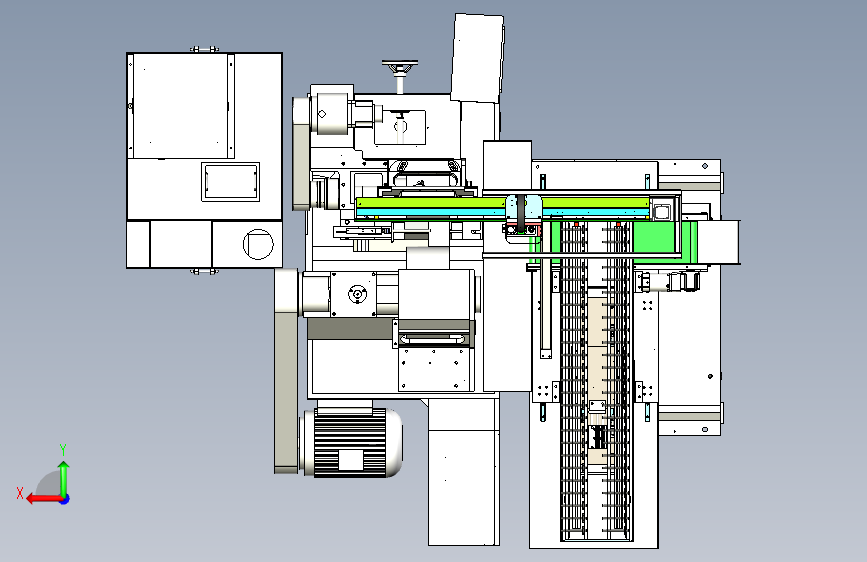Screen dimensions: 867x562
Task: Click the blue Z axis dot at triad origin
Action: [65, 499]
